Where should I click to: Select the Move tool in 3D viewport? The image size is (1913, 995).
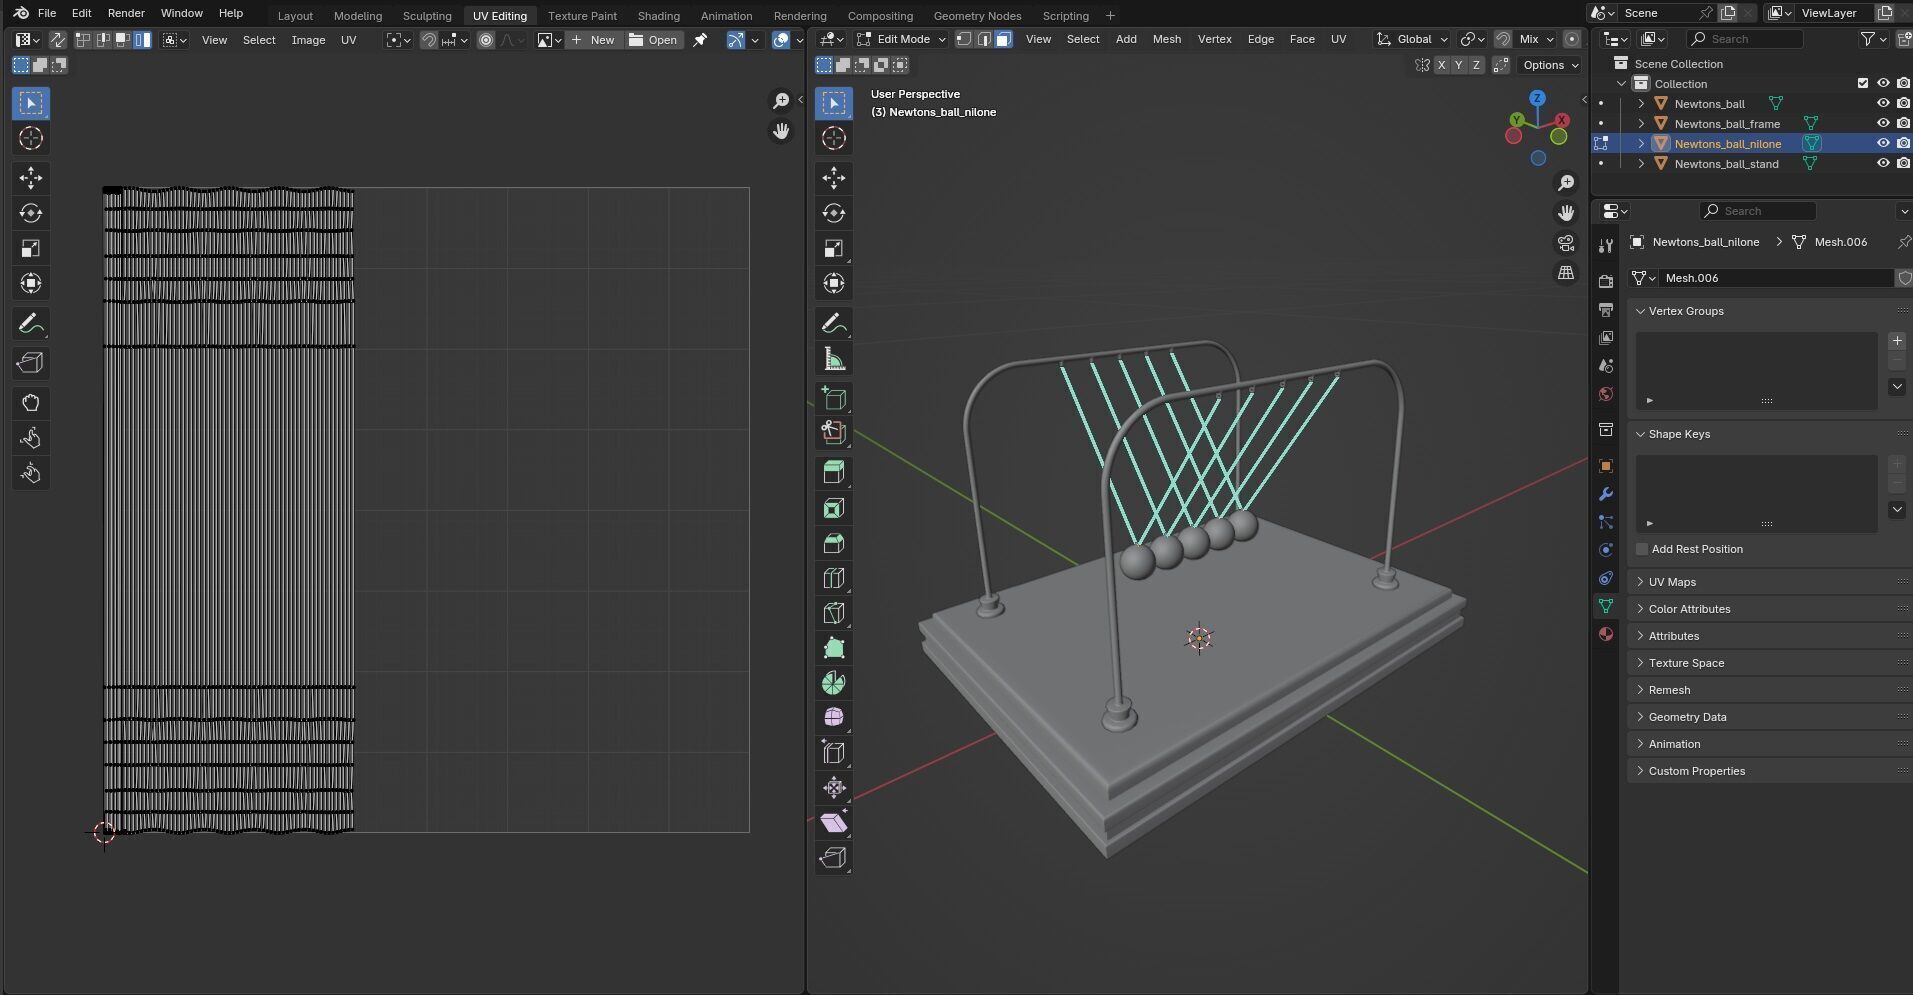834,178
